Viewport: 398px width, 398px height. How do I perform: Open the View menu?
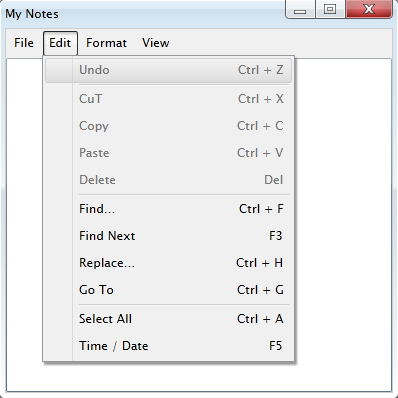156,43
